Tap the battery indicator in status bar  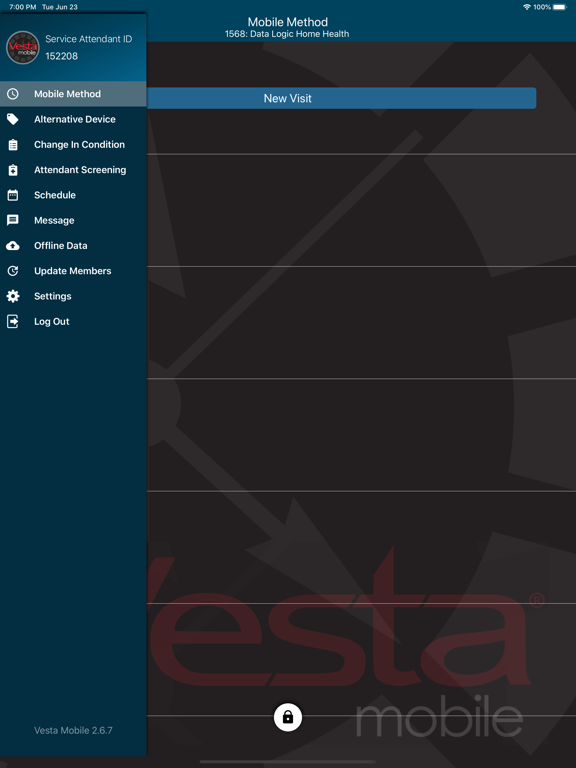560,7
